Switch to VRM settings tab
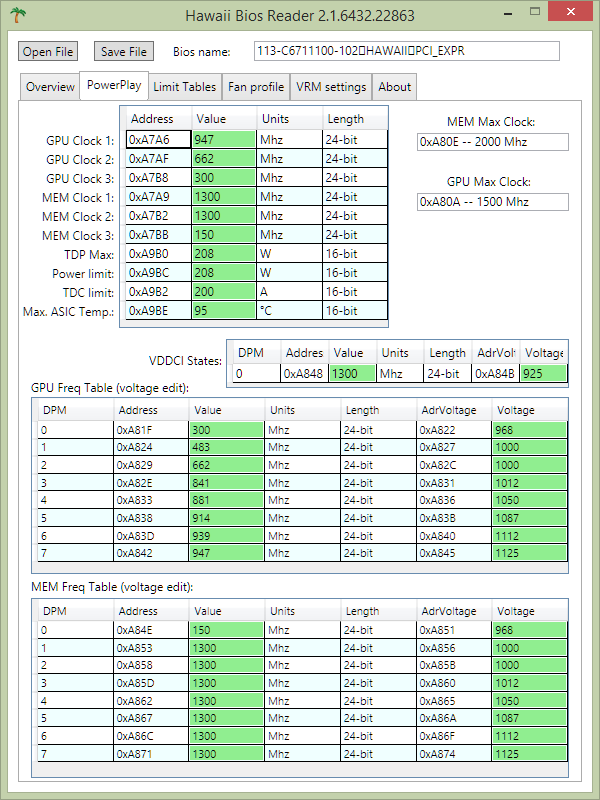The image size is (600, 800). pos(331,87)
